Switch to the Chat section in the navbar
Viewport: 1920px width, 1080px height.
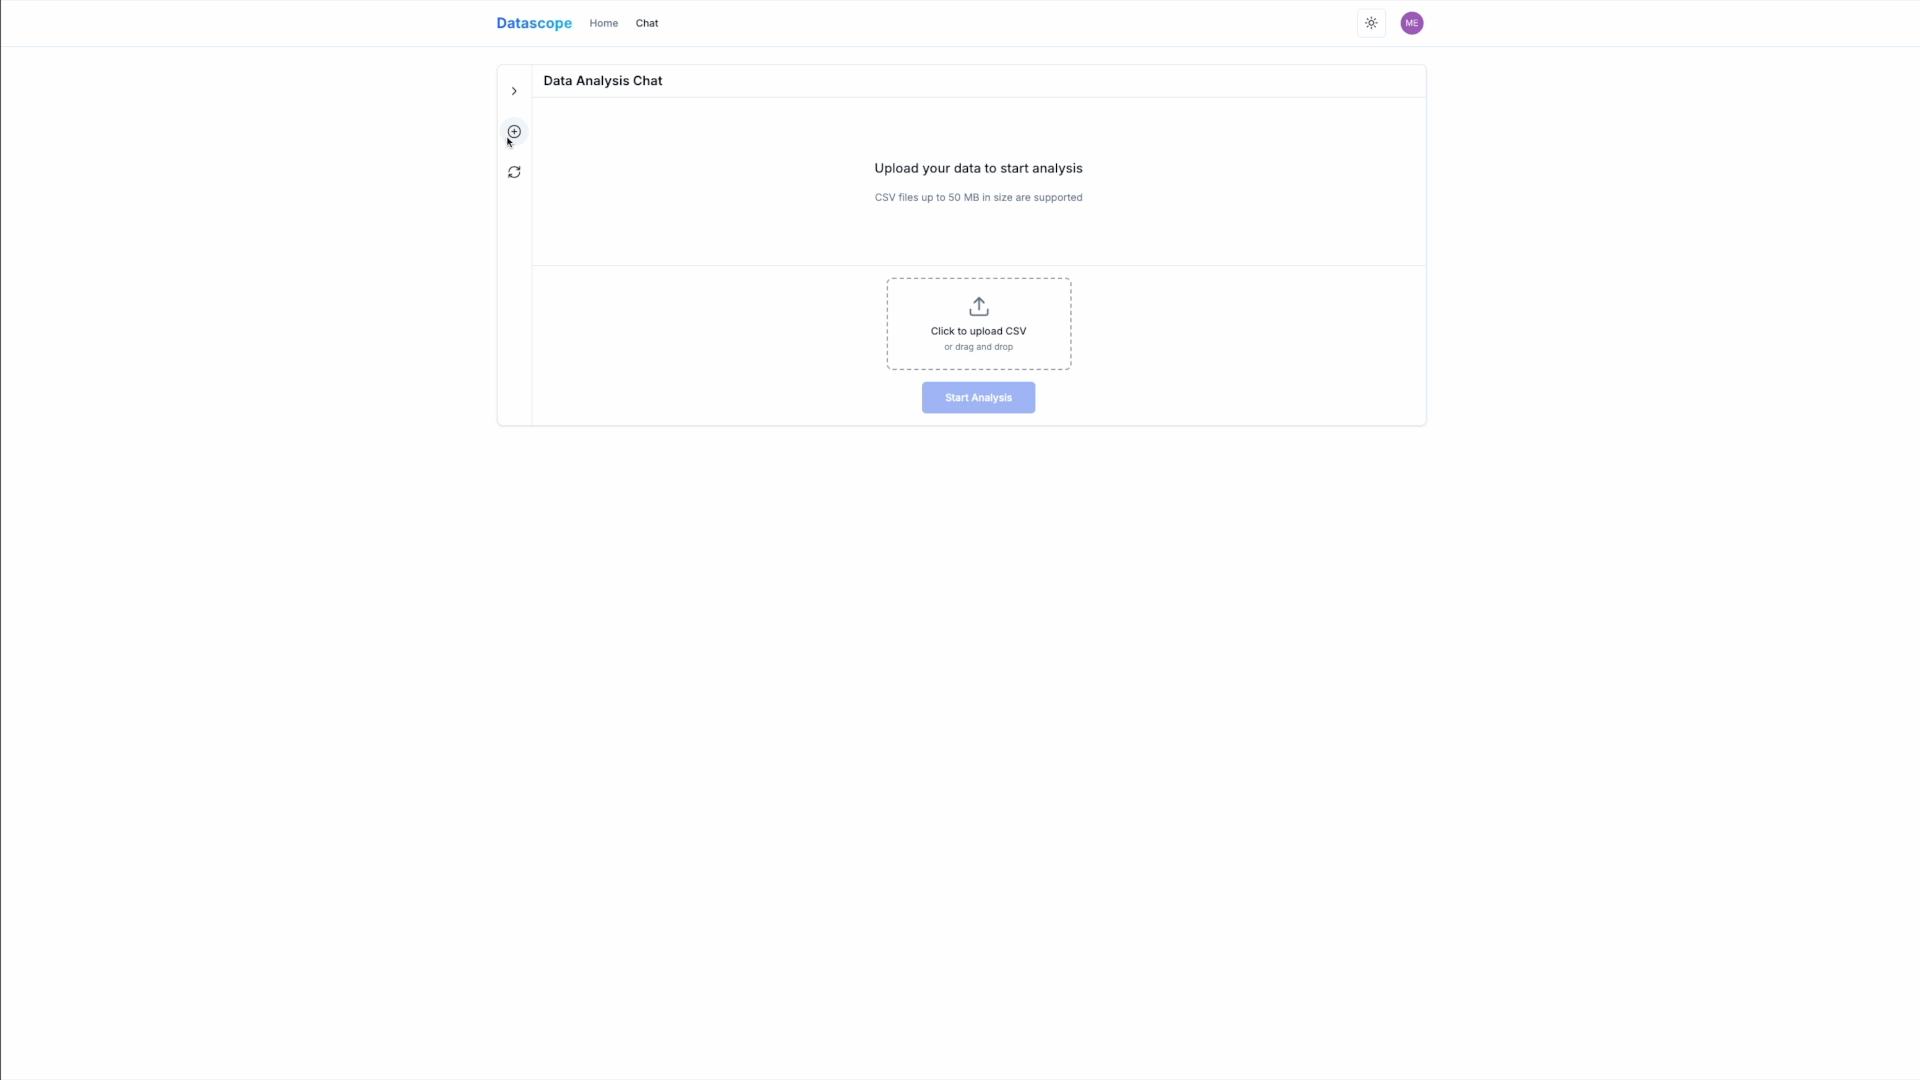pyautogui.click(x=646, y=22)
